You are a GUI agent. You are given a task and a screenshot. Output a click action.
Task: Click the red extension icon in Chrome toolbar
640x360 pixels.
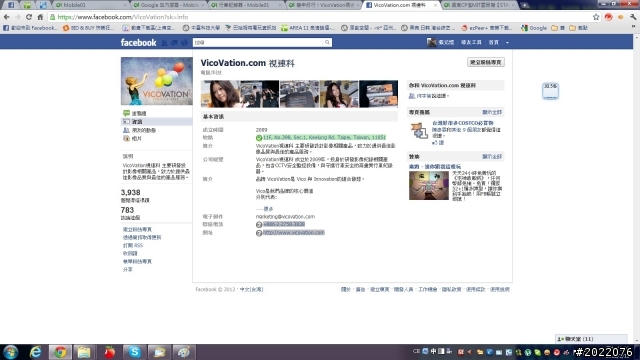(609, 17)
